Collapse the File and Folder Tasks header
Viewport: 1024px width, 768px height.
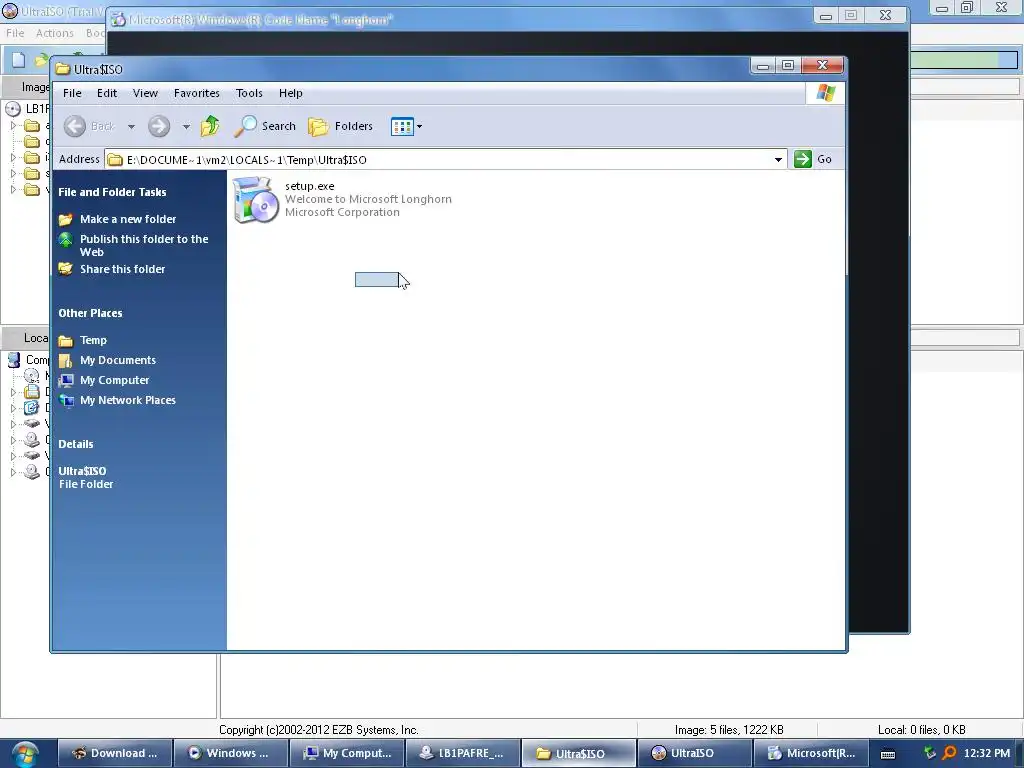tap(112, 192)
